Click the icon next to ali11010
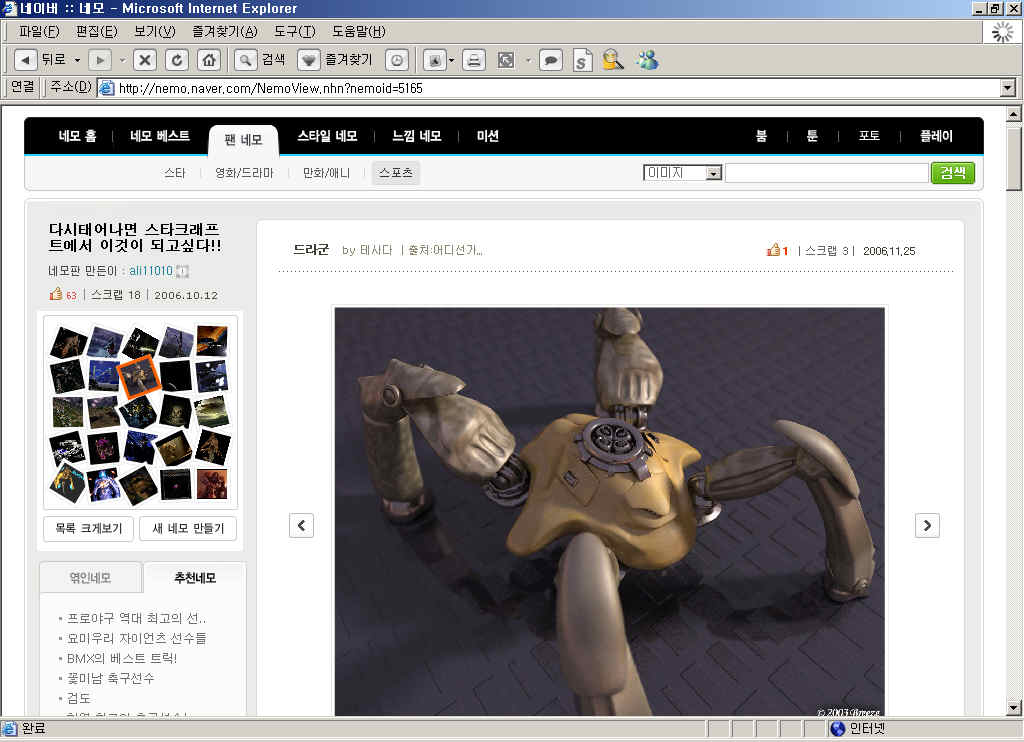Image resolution: width=1024 pixels, height=742 pixels. tap(183, 270)
